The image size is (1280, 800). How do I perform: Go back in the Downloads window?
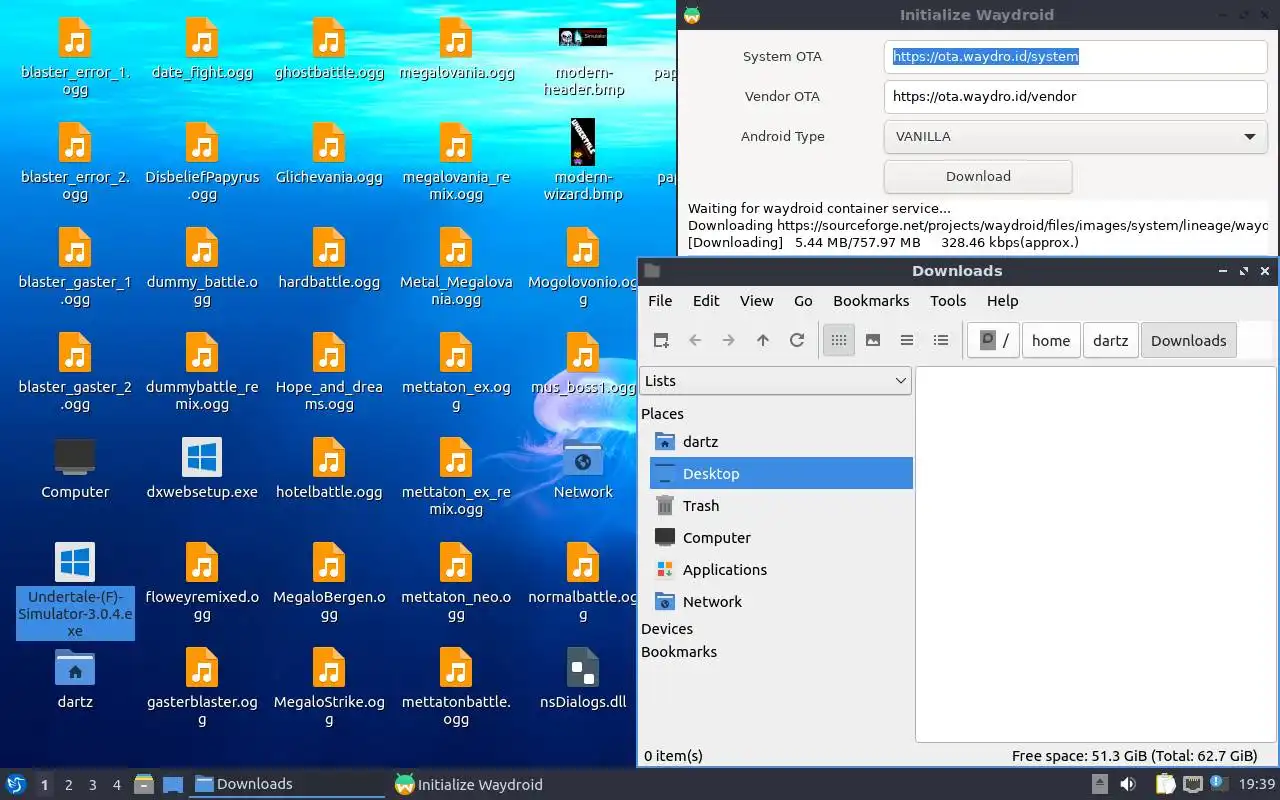[x=695, y=340]
